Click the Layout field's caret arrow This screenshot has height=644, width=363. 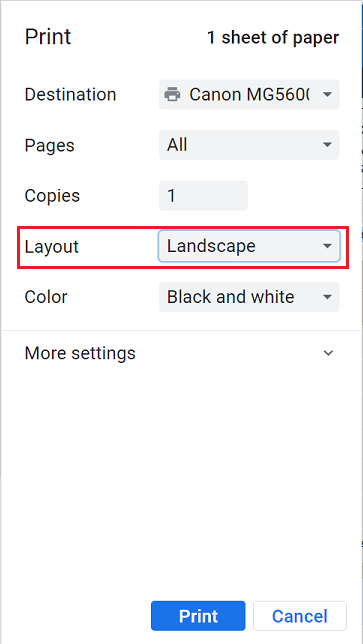(x=327, y=246)
